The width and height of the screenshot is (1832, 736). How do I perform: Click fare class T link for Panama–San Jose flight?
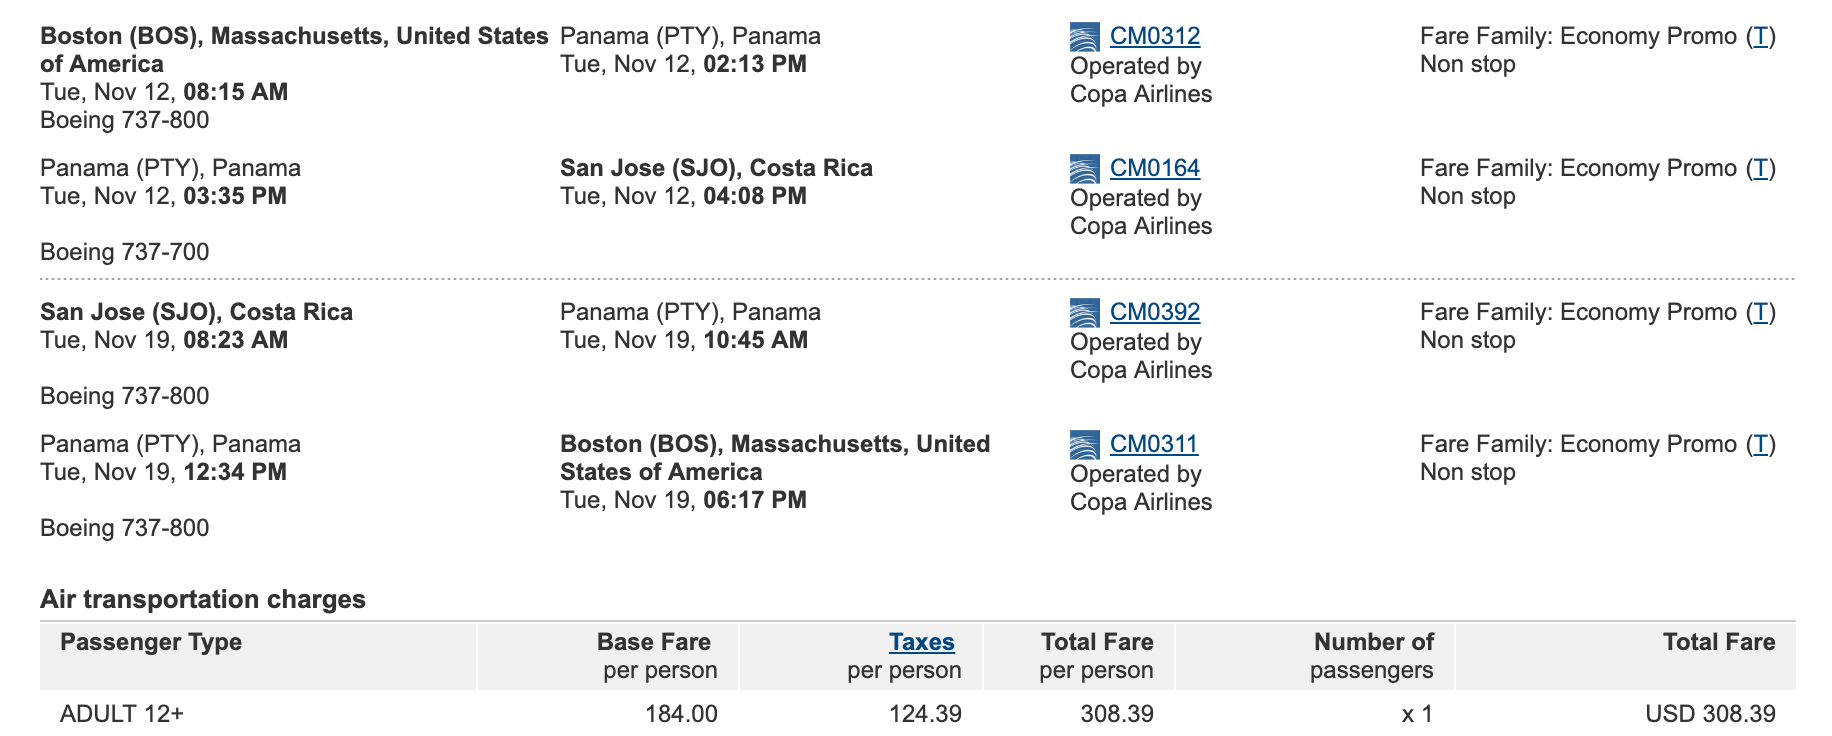pyautogui.click(x=1760, y=168)
